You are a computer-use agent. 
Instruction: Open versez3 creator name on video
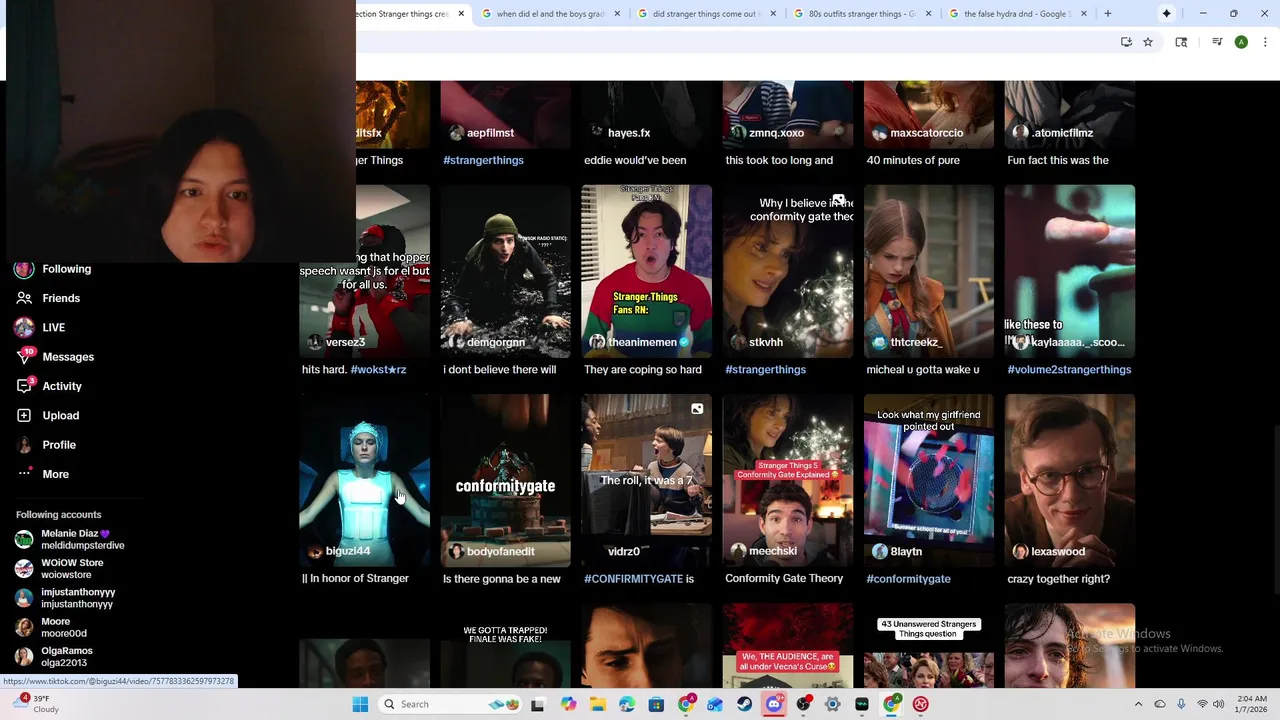point(345,342)
